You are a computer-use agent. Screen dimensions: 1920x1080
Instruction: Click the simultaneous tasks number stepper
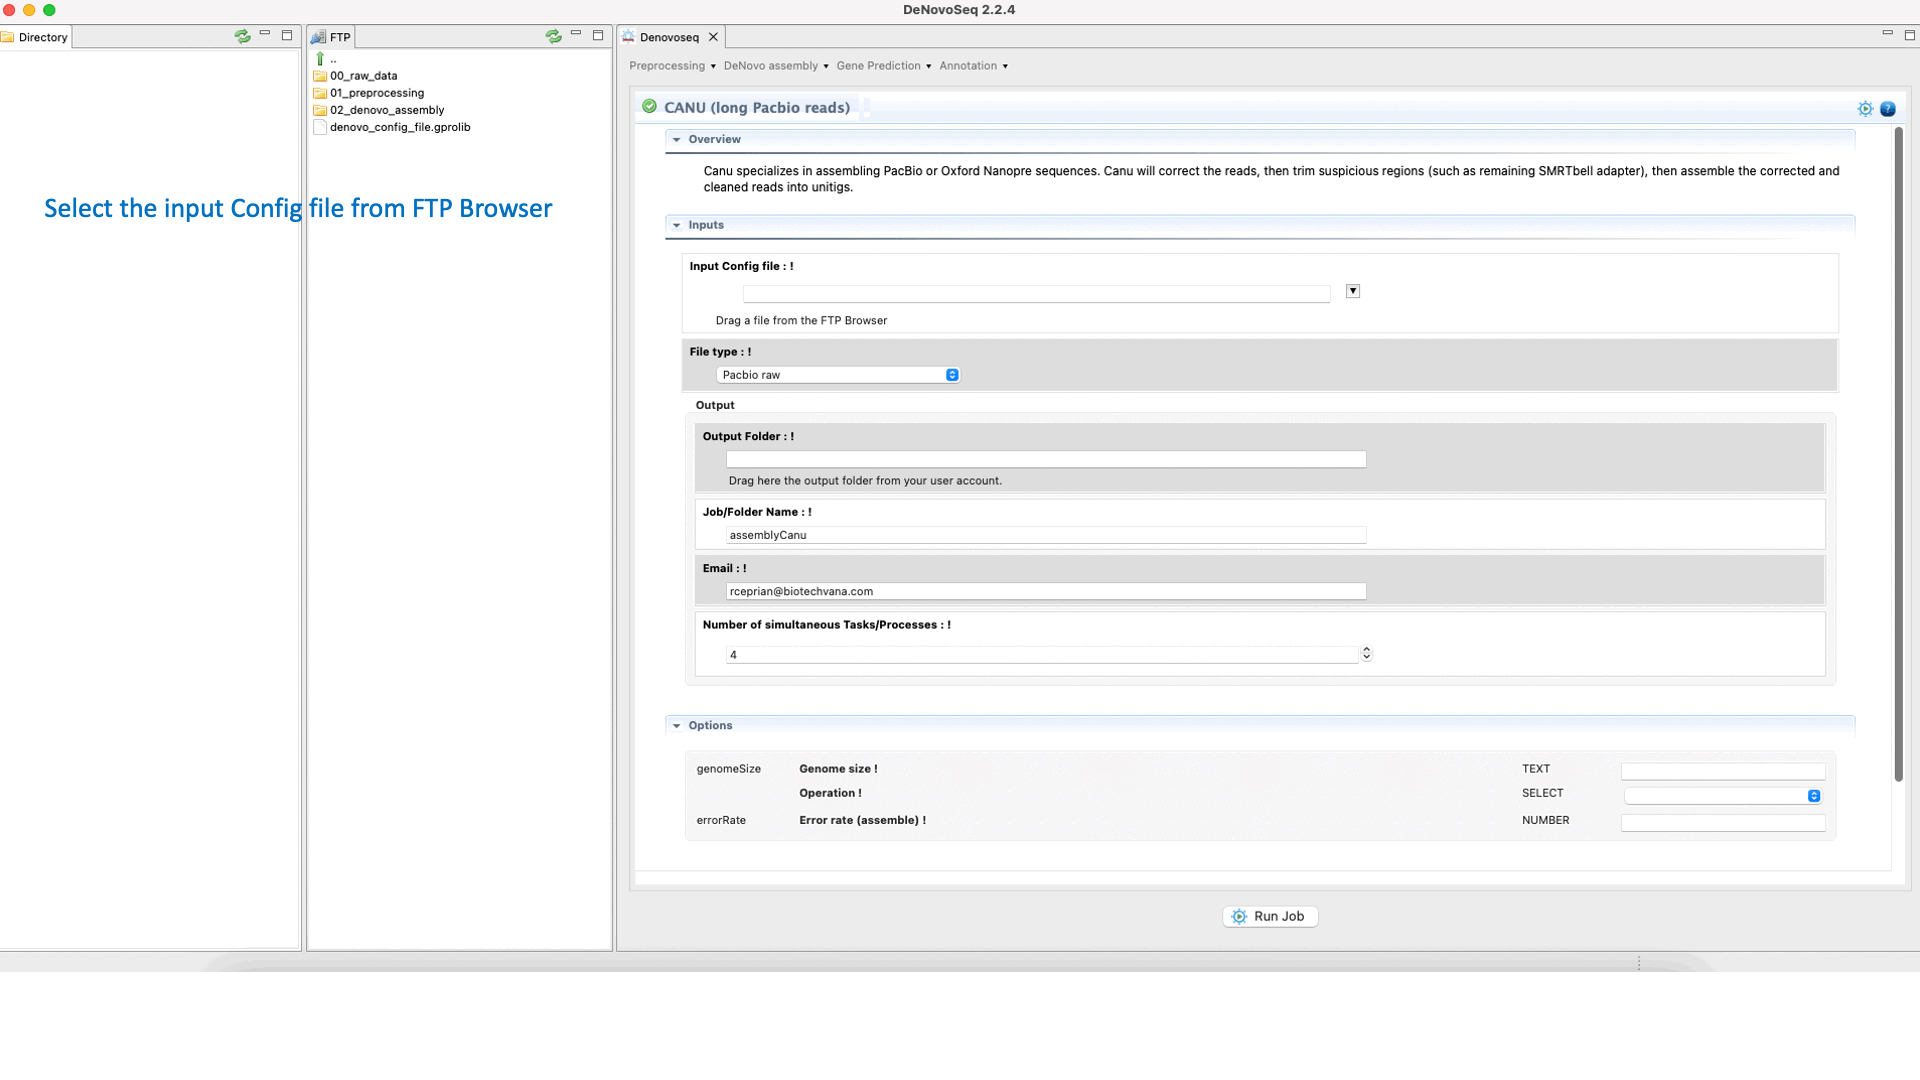(1366, 653)
